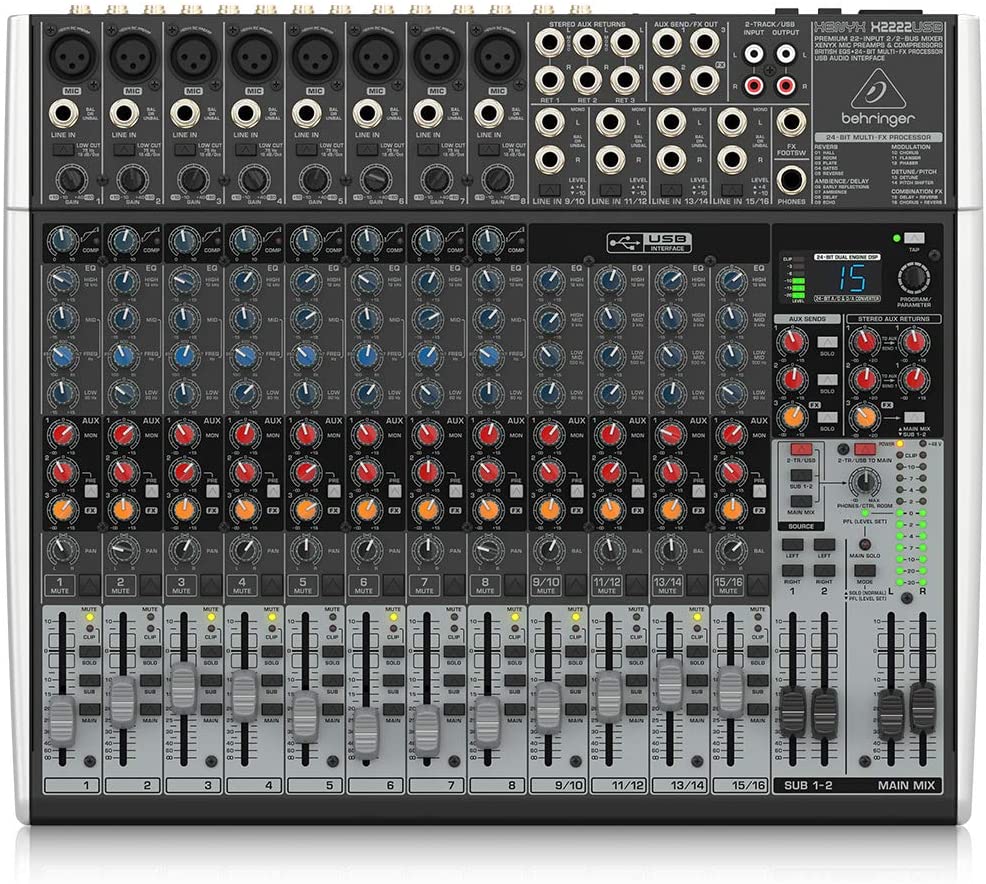Screen dimensions: 986x884
Task: Click the TAP tempo button
Action: [914, 238]
